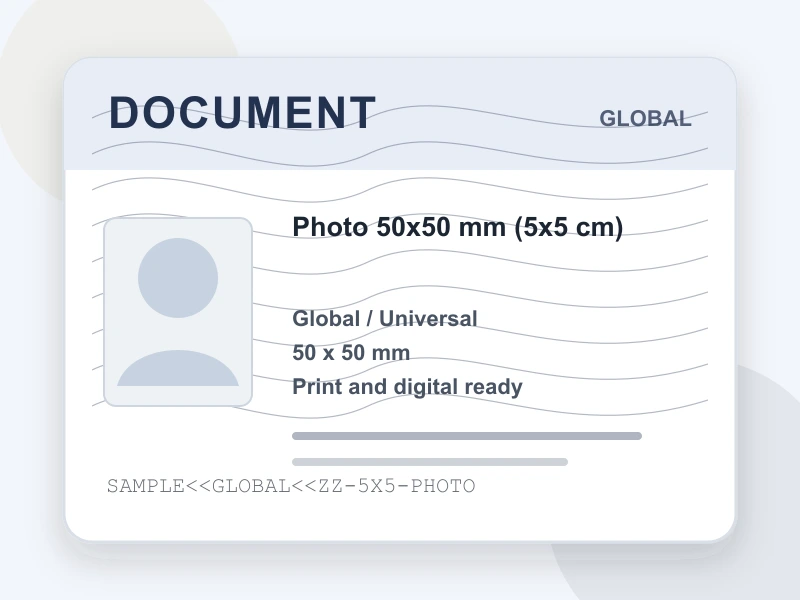Image resolution: width=800 pixels, height=600 pixels.
Task: Click the 'Photo 50x50 mm (5x5 cm)' title
Action: [x=458, y=227]
